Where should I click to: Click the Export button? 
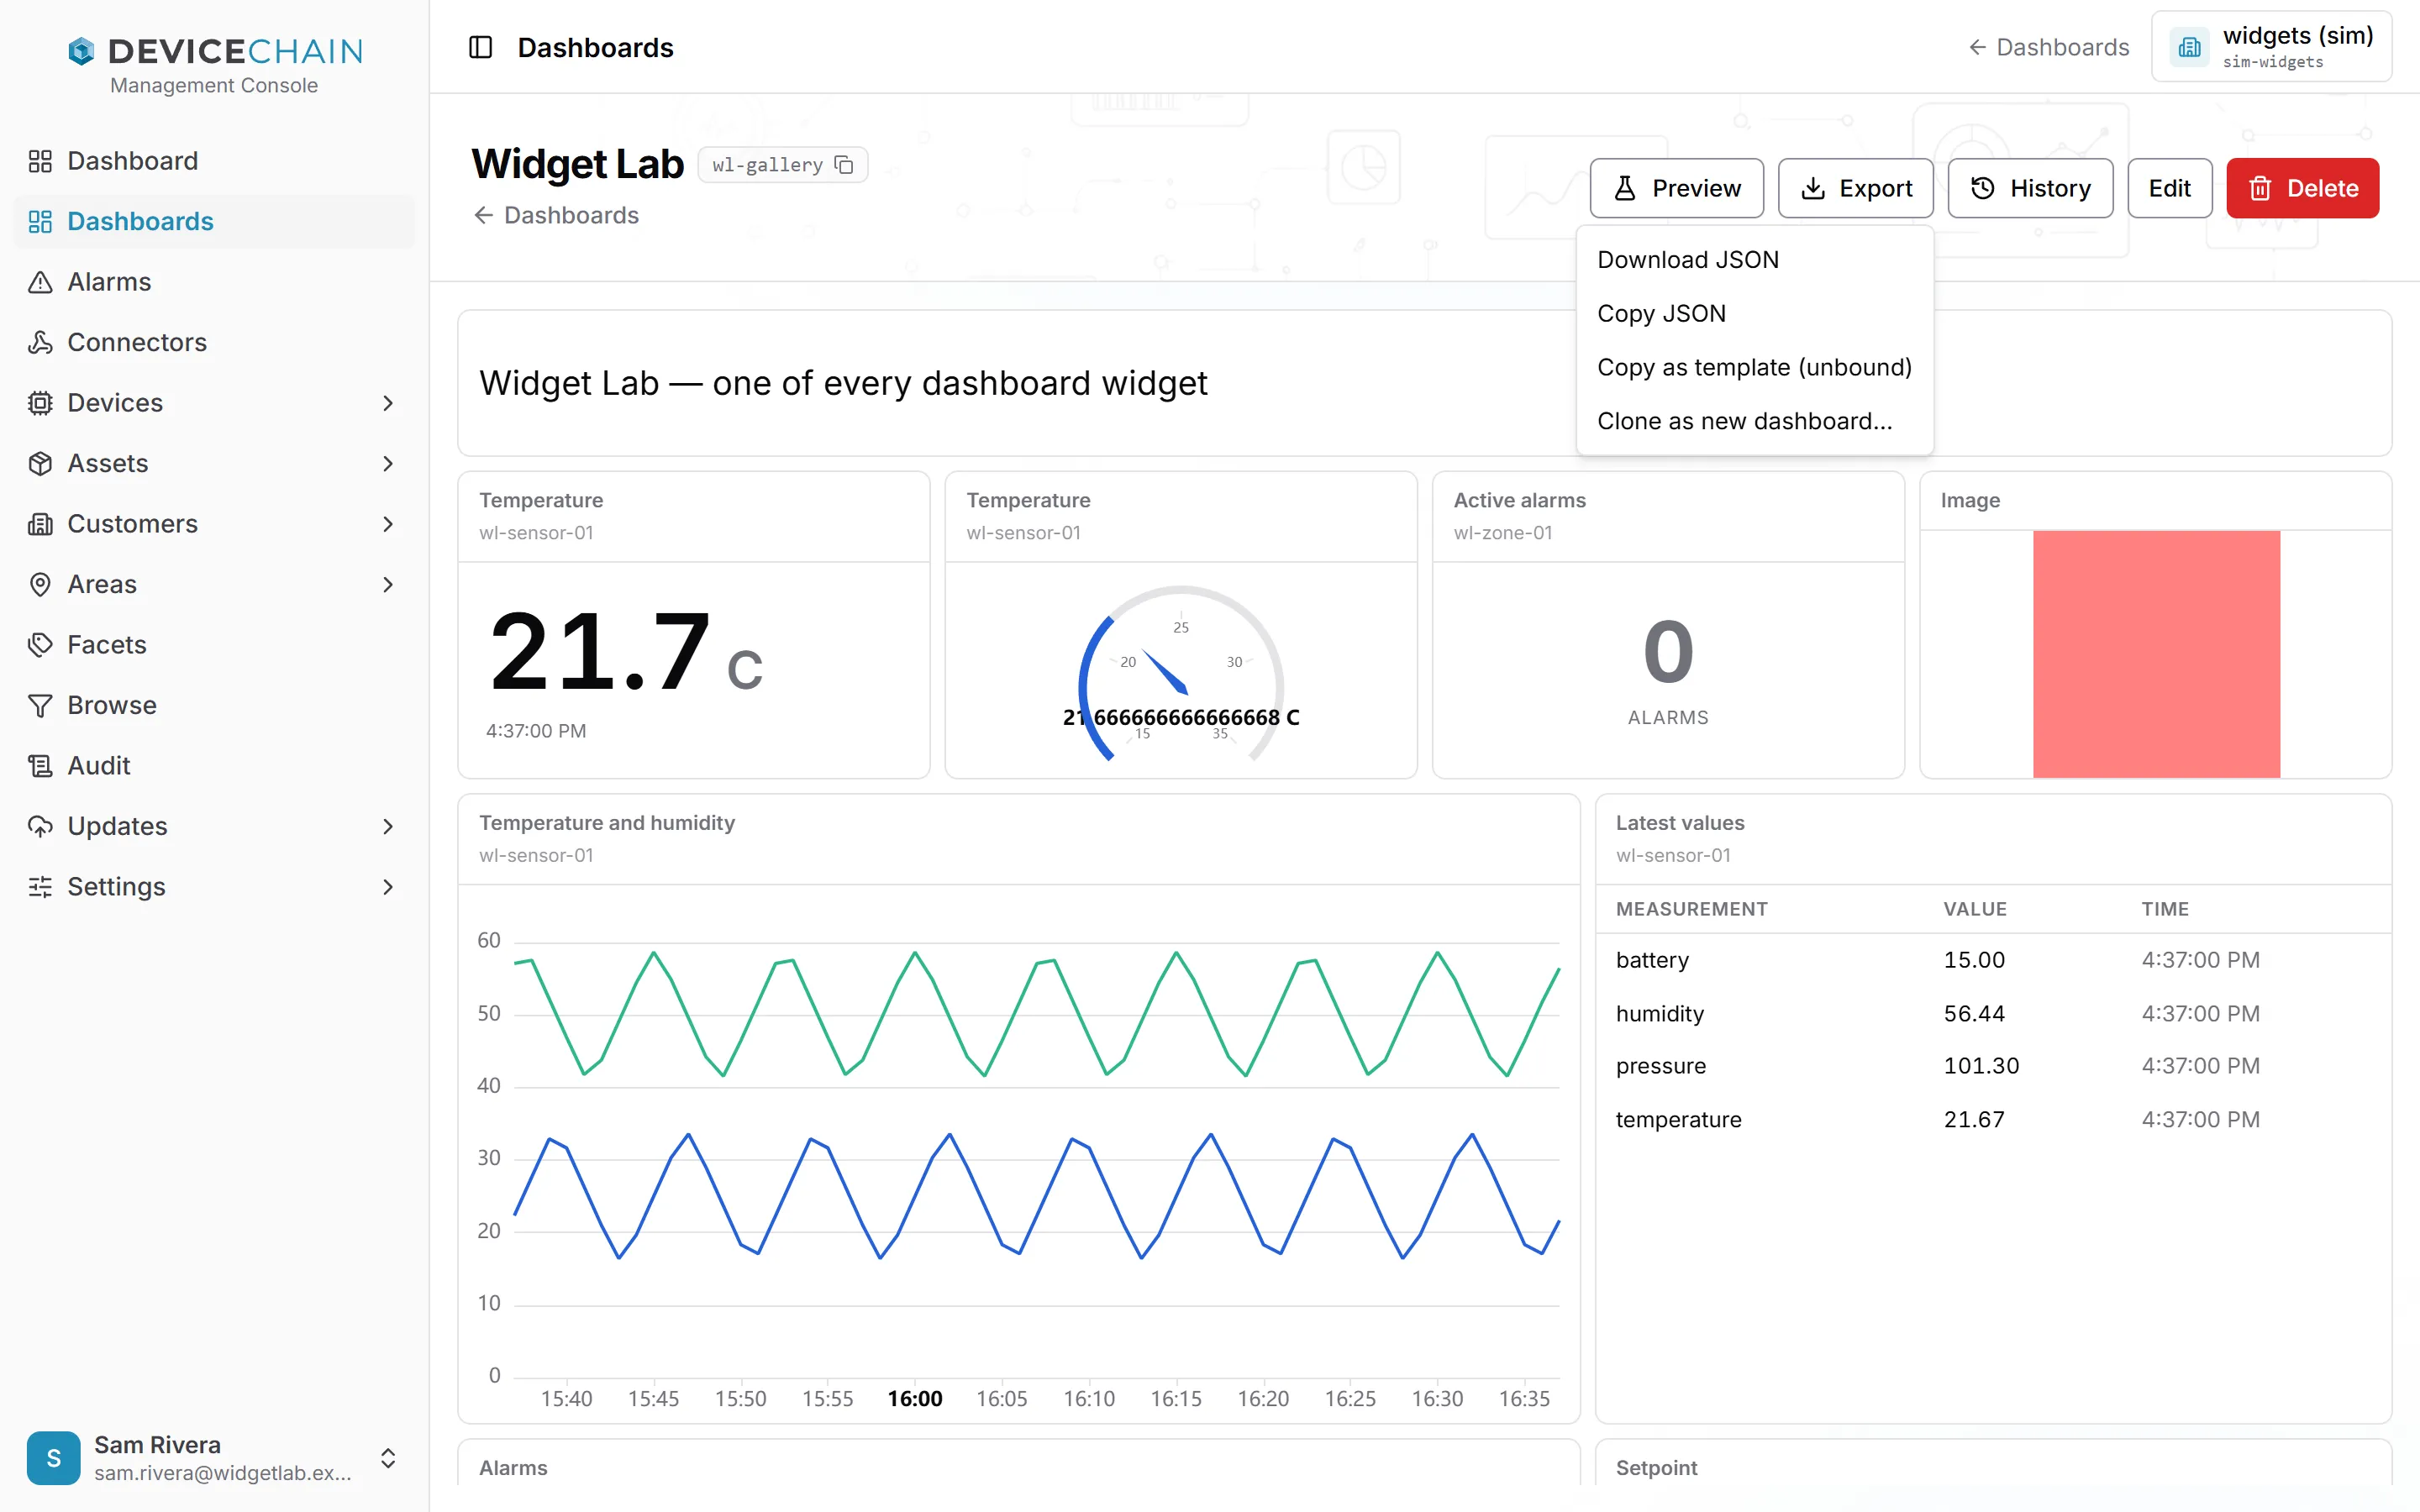pos(1855,188)
